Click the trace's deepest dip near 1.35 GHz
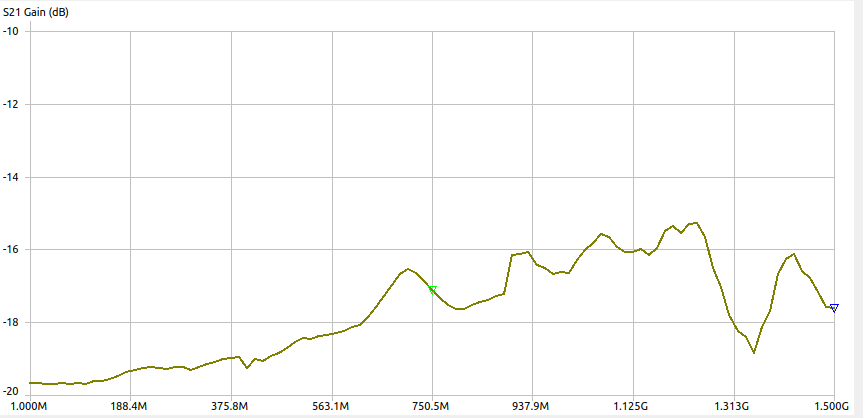The height and width of the screenshot is (418, 863). coord(754,352)
